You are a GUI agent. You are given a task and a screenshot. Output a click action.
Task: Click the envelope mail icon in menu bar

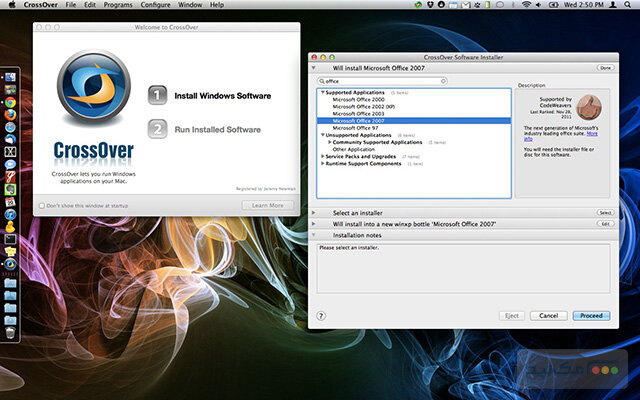(466, 5)
